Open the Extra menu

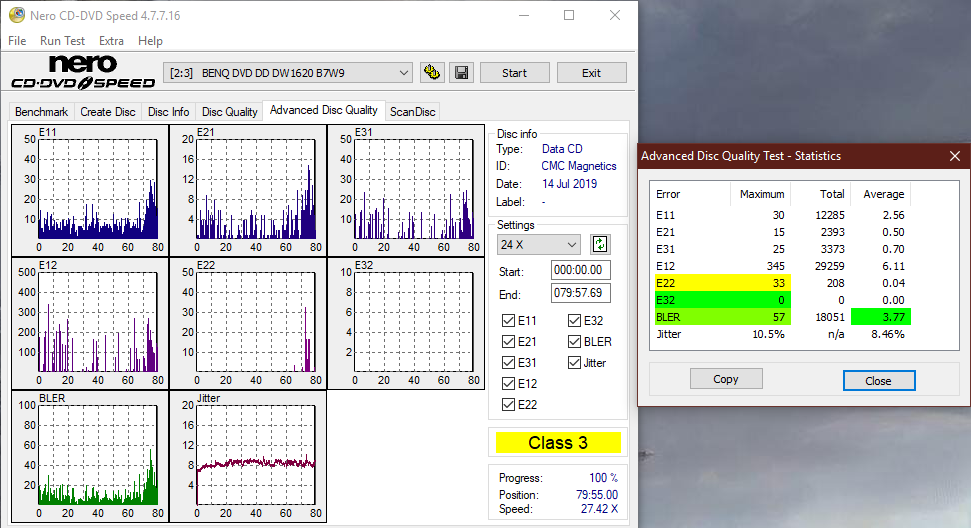(x=111, y=41)
